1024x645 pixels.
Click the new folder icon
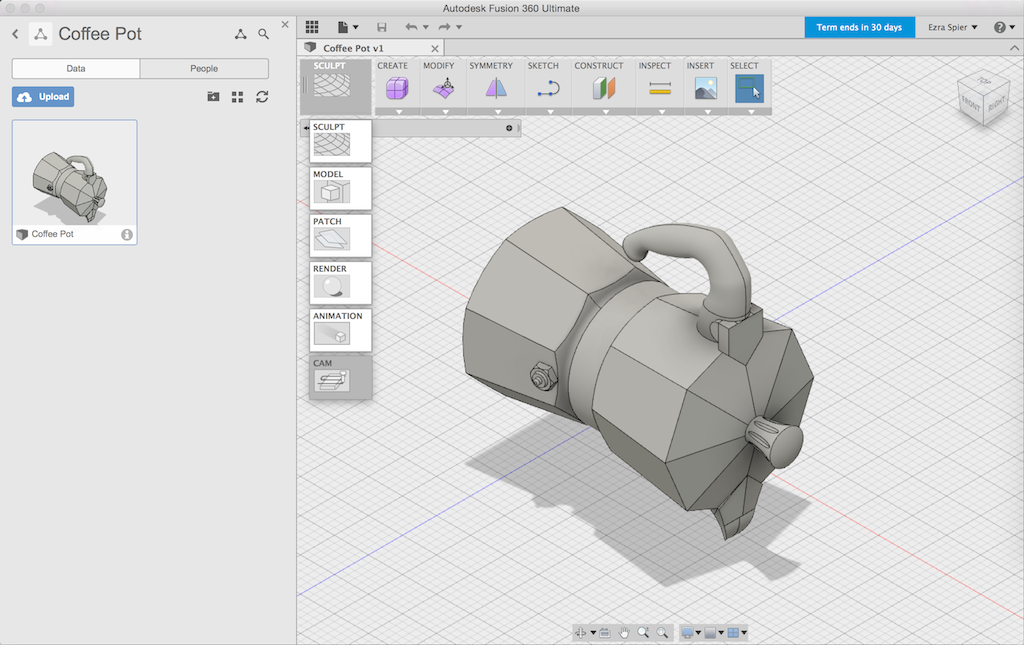213,97
